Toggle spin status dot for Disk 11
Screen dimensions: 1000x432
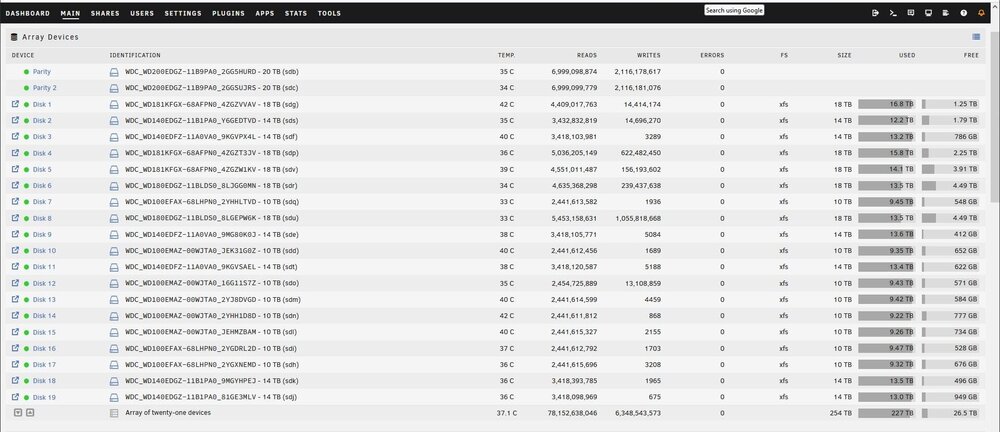click(26, 267)
